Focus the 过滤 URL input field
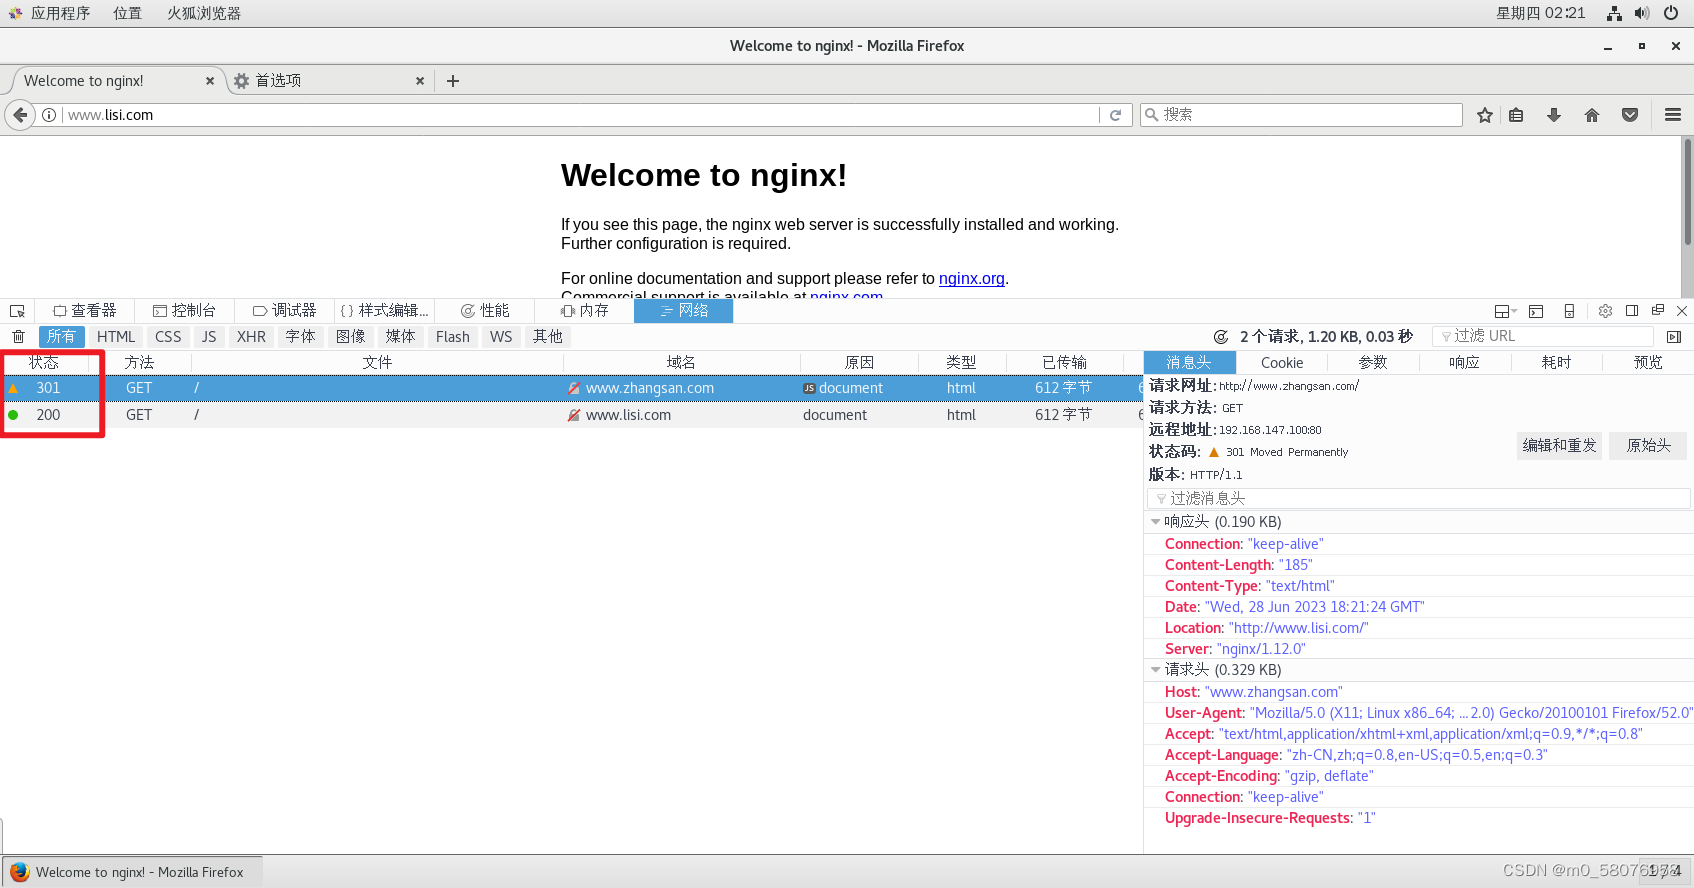Screen dimensions: 1694x888 (1544, 337)
